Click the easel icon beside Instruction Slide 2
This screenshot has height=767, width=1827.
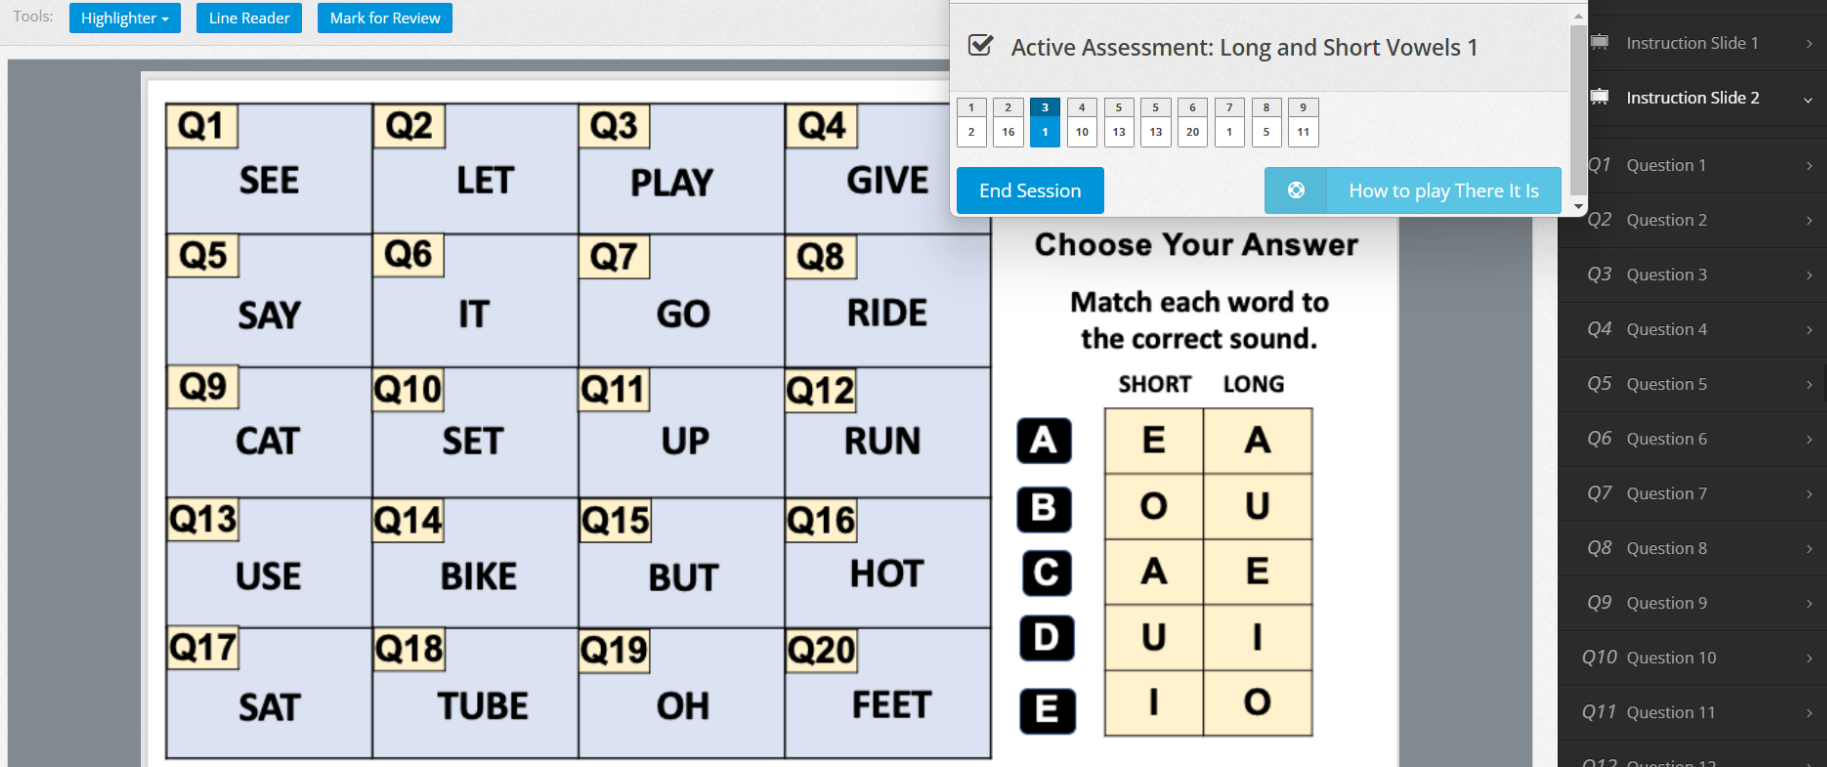(x=1600, y=97)
